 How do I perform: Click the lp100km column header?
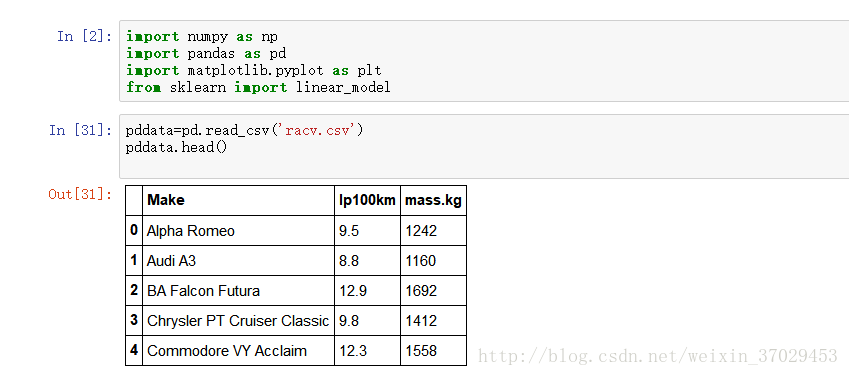click(367, 200)
